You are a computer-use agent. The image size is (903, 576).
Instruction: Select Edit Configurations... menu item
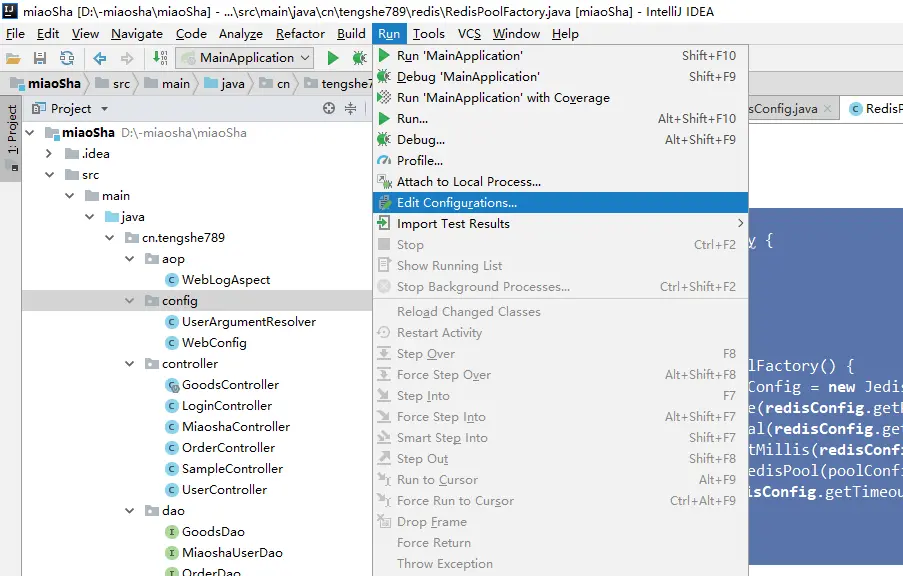(x=560, y=203)
